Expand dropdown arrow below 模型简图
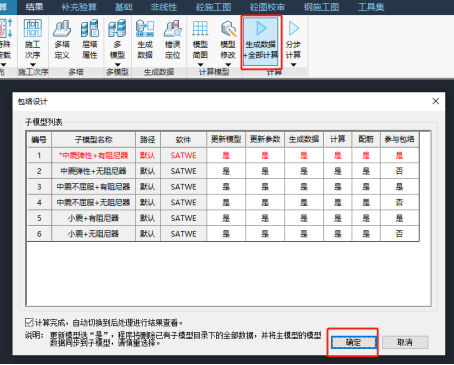Screen dimensions: 454x365 tap(200, 64)
